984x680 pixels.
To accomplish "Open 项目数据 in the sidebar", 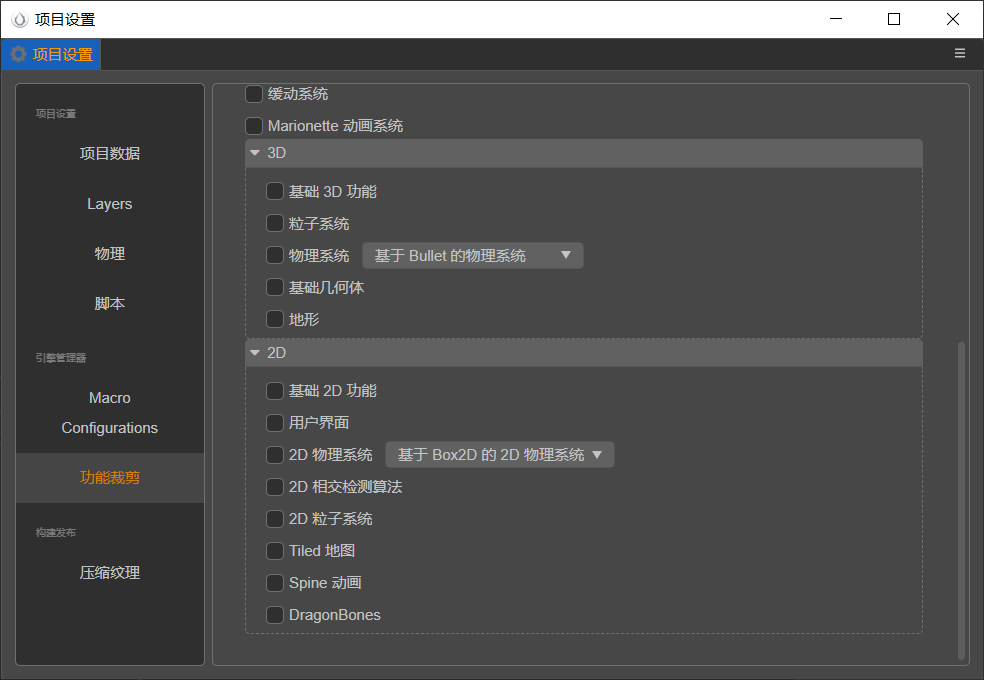I will pyautogui.click(x=110, y=154).
